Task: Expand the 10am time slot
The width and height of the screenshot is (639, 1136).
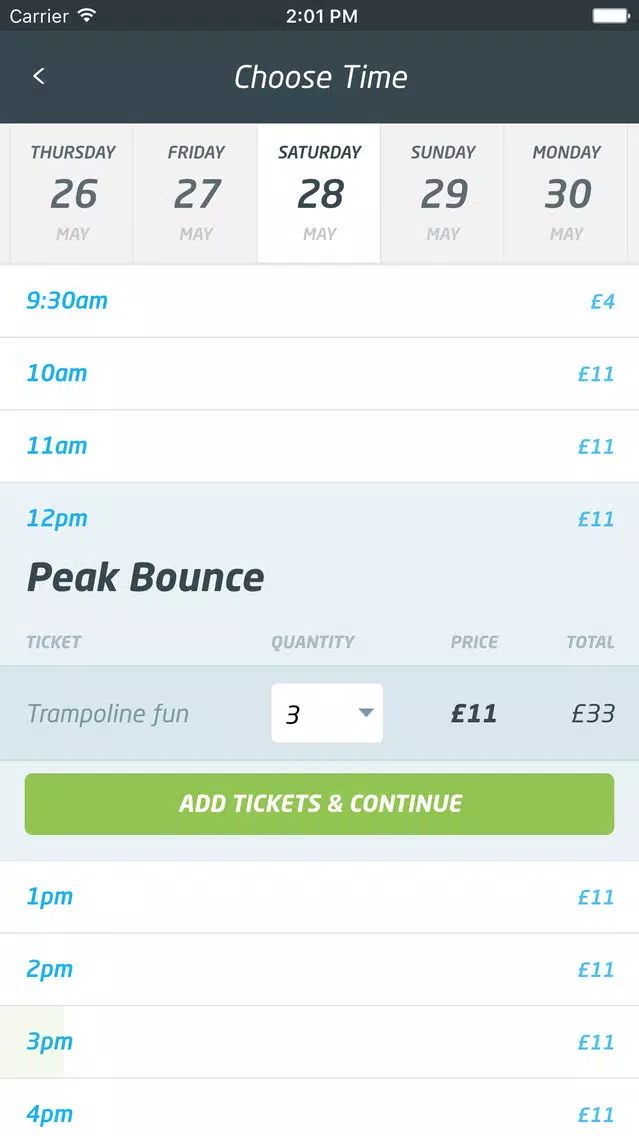Action: (320, 374)
